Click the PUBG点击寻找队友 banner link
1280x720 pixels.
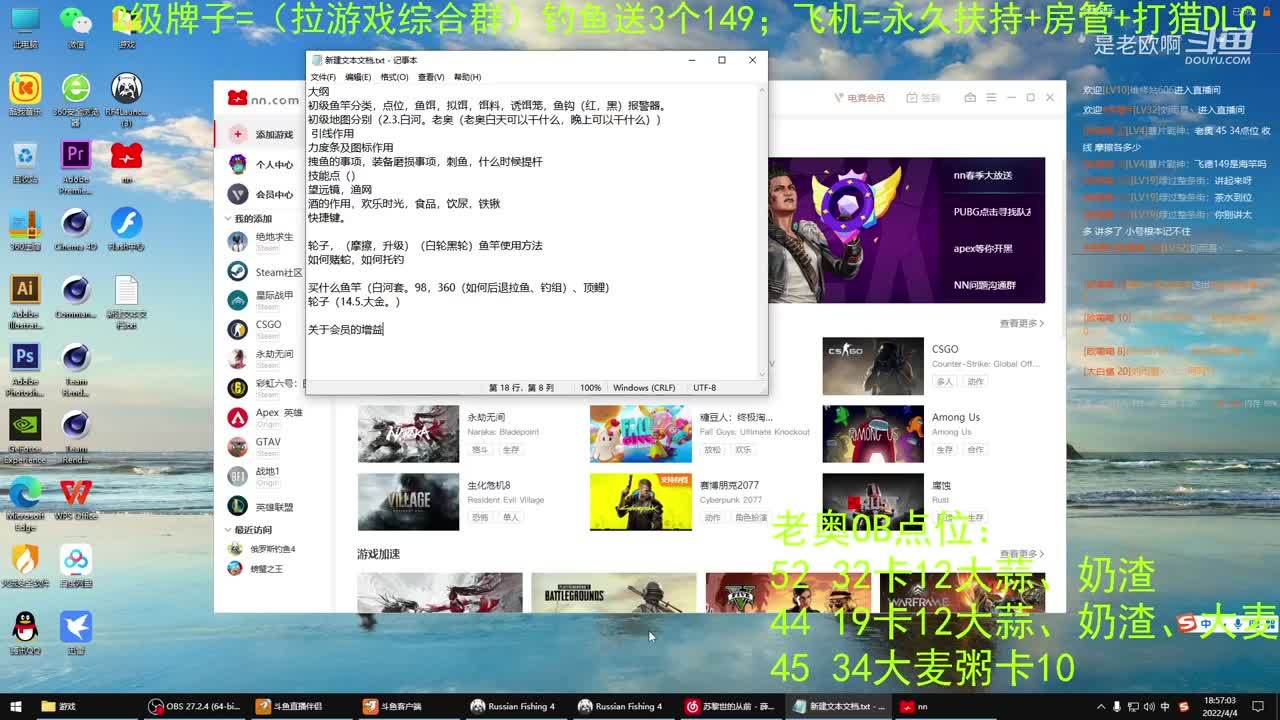(x=992, y=212)
